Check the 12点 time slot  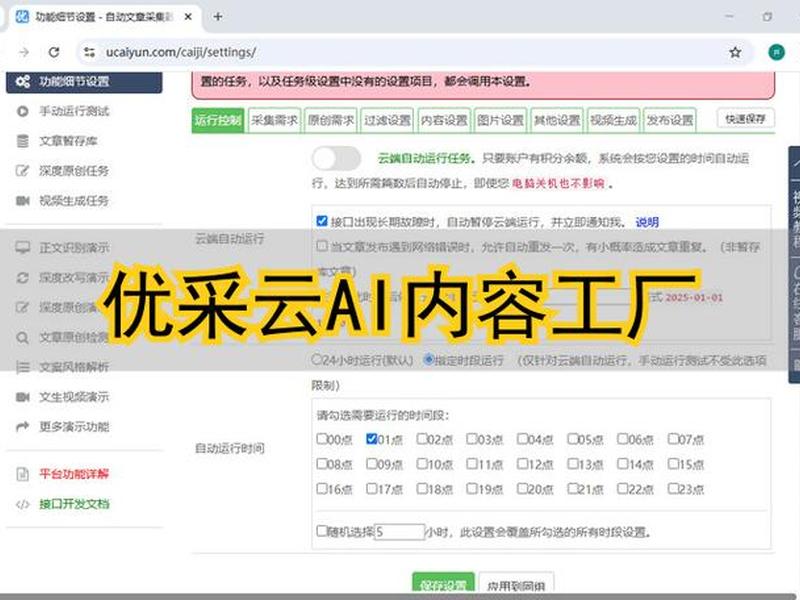tap(522, 464)
